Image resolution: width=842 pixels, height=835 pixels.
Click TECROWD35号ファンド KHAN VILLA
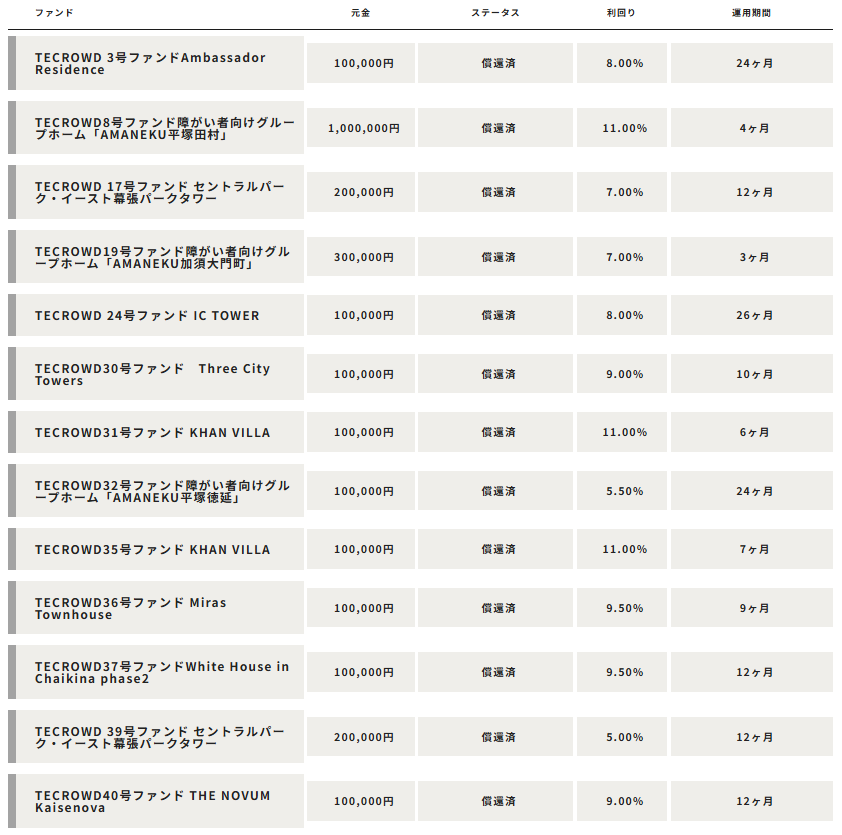point(153,550)
